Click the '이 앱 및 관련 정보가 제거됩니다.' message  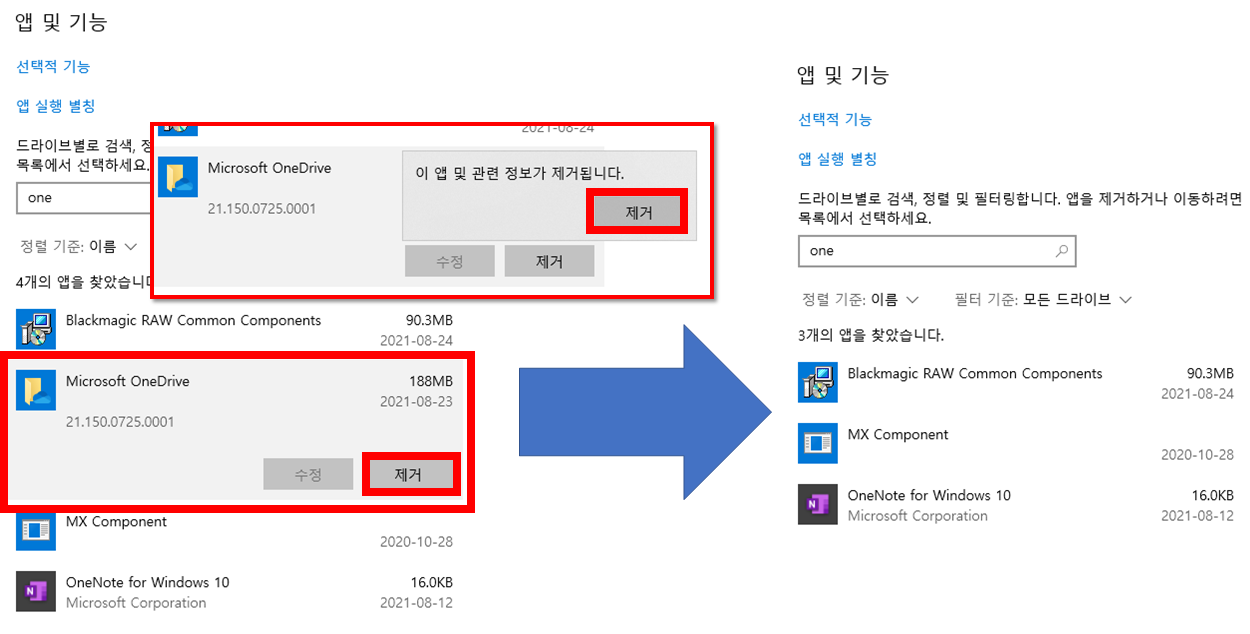pos(520,173)
